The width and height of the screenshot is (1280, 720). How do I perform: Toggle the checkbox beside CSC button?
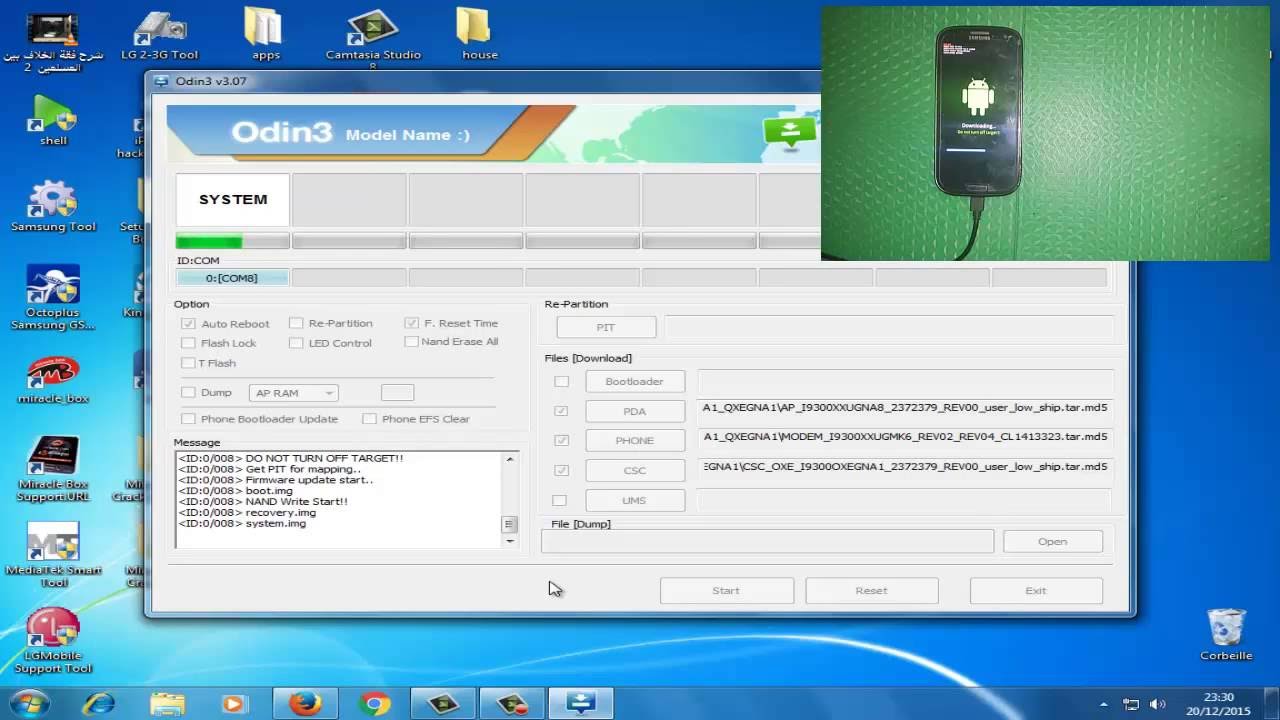[x=561, y=470]
